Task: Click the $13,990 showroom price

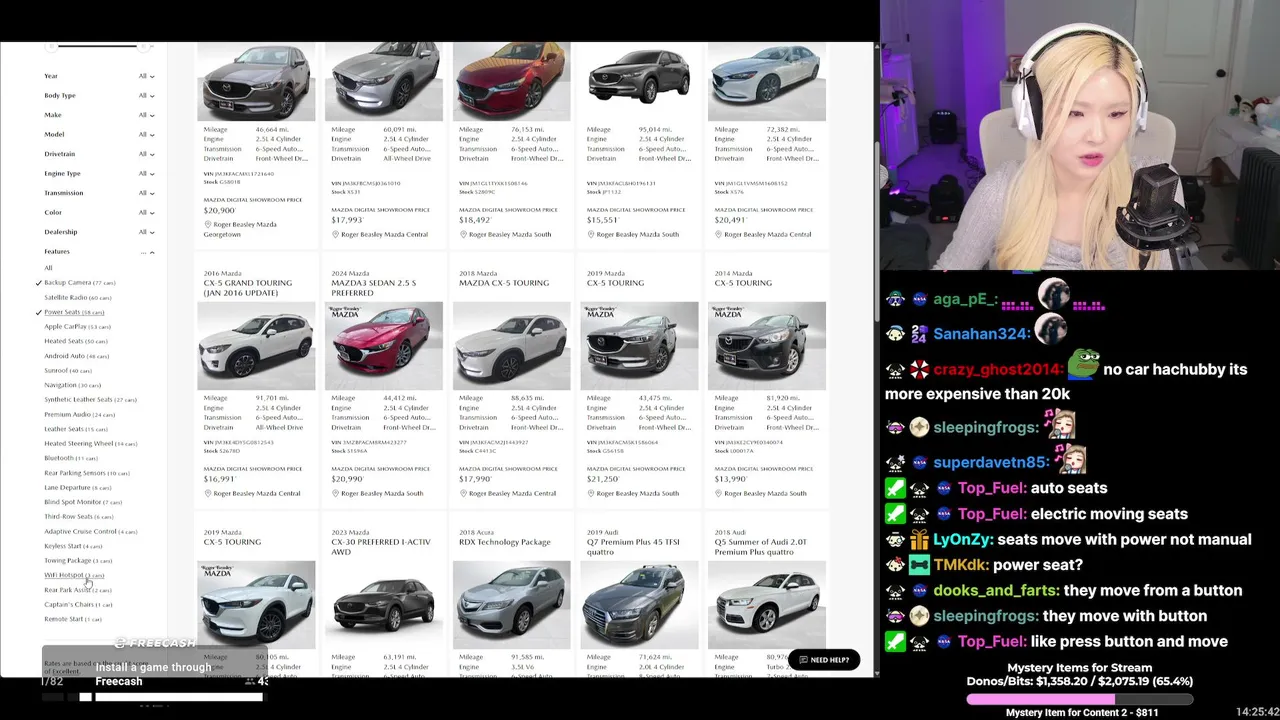Action: [x=731, y=479]
